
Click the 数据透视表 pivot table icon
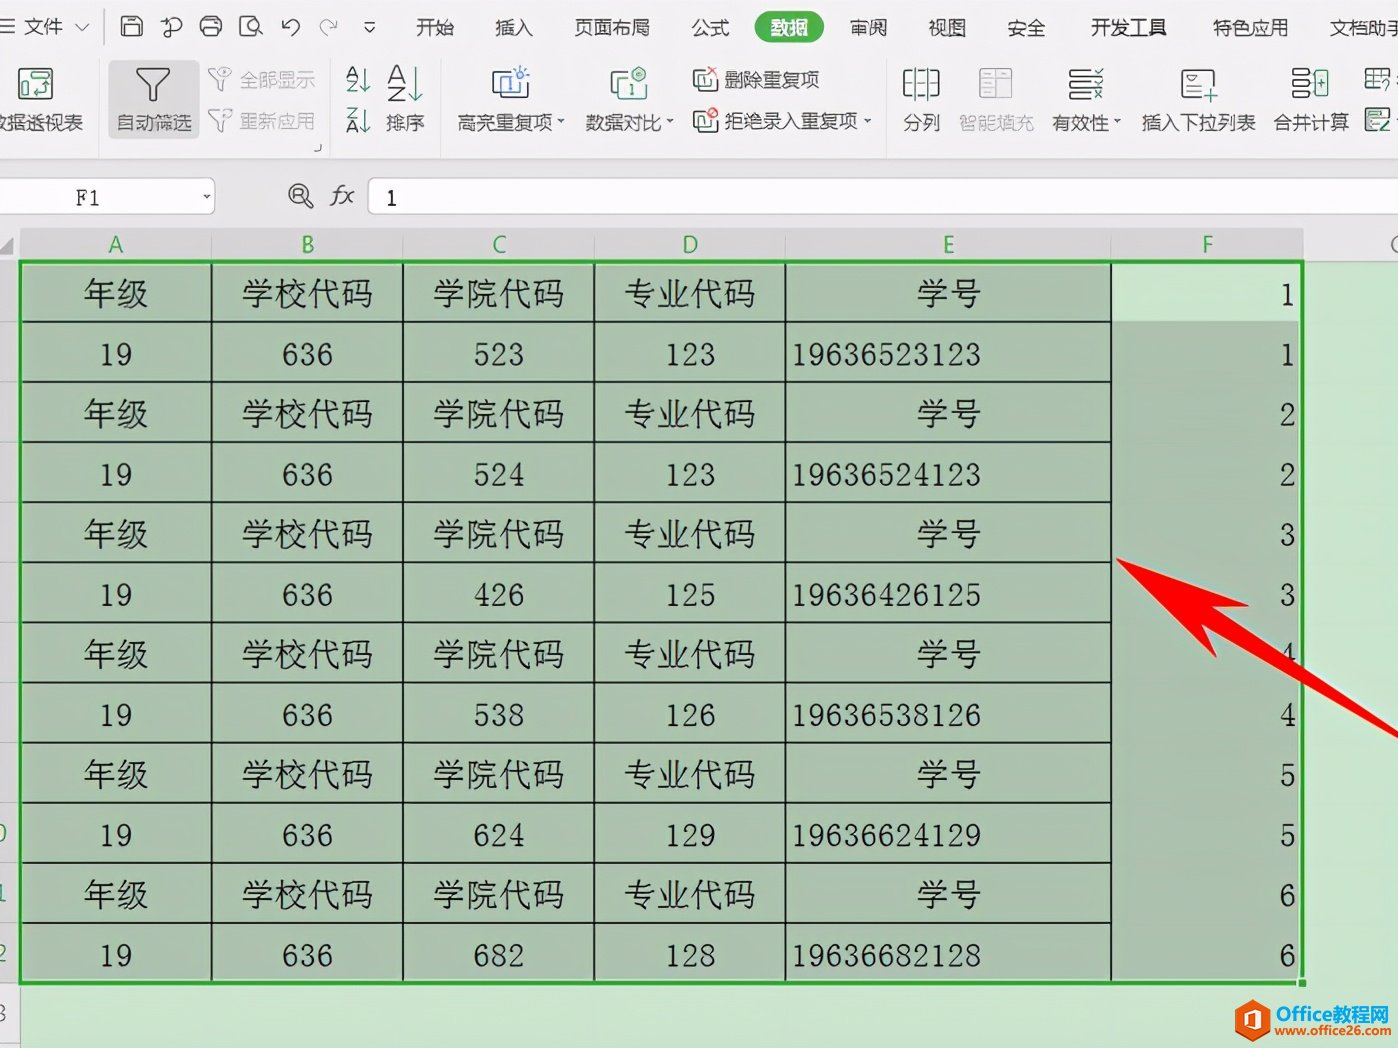click(36, 84)
